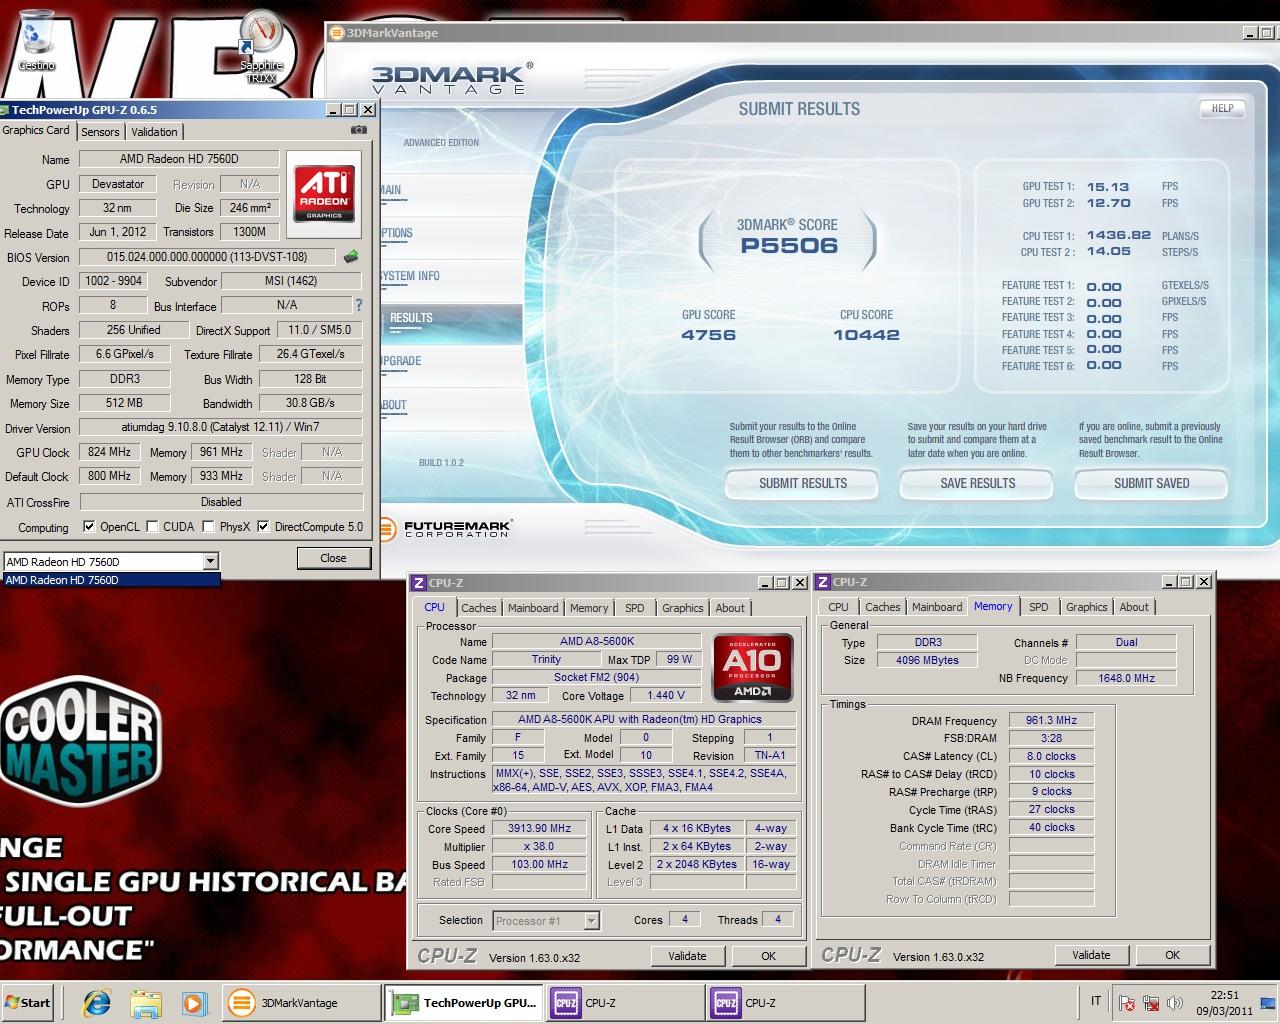Open the Graphics tab in the right CPU-Z window
Image resolution: width=1280 pixels, height=1024 pixels.
click(x=1086, y=607)
